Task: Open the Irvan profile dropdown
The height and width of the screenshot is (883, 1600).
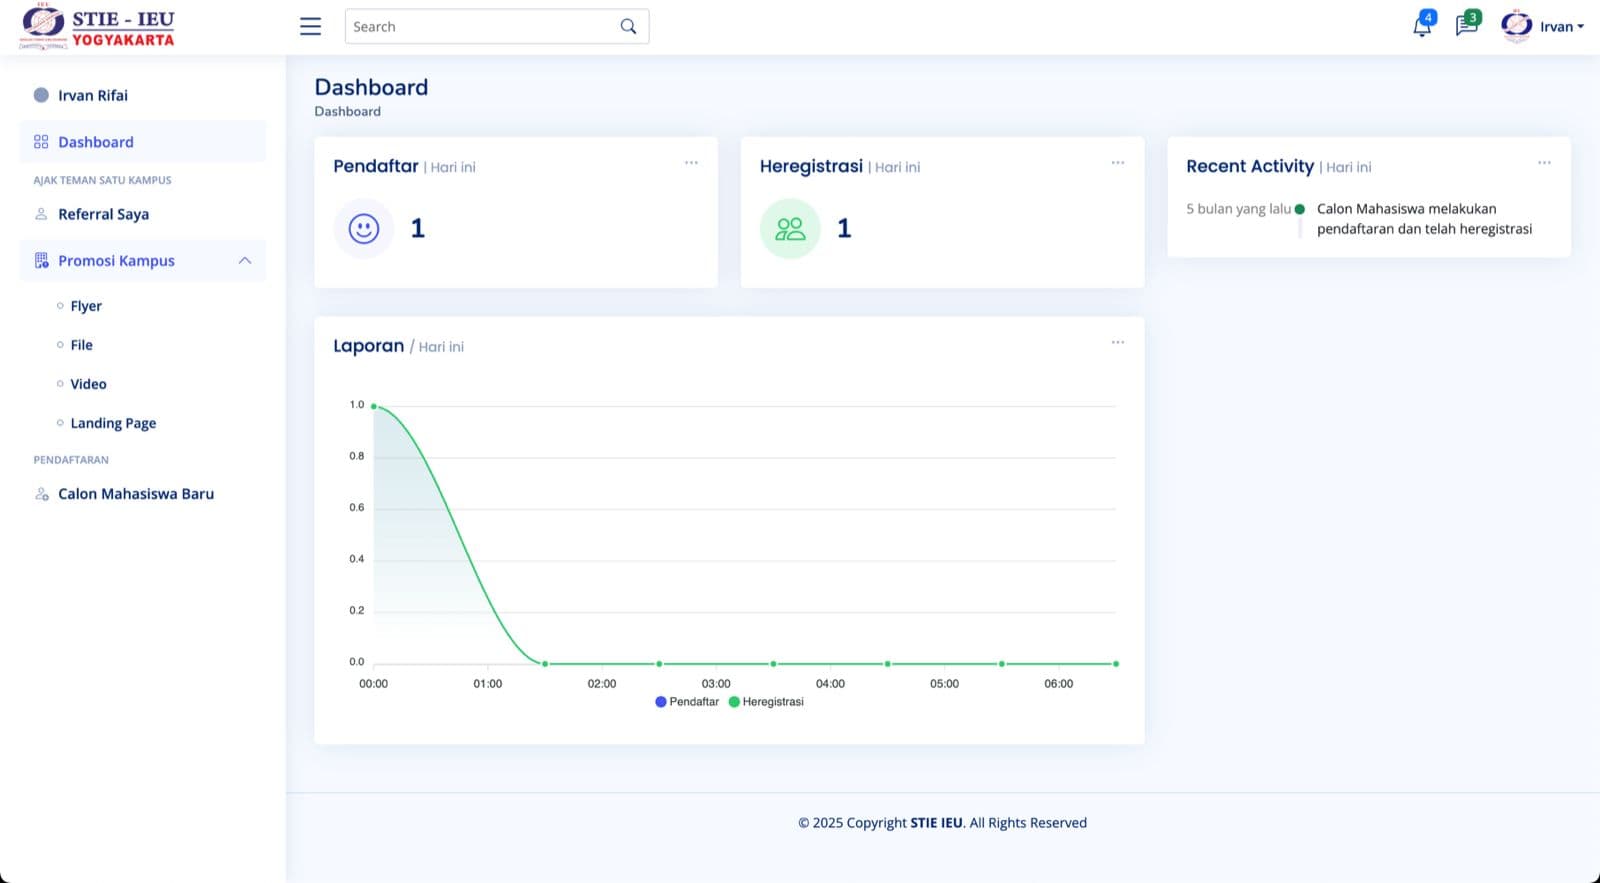Action: (x=1544, y=27)
